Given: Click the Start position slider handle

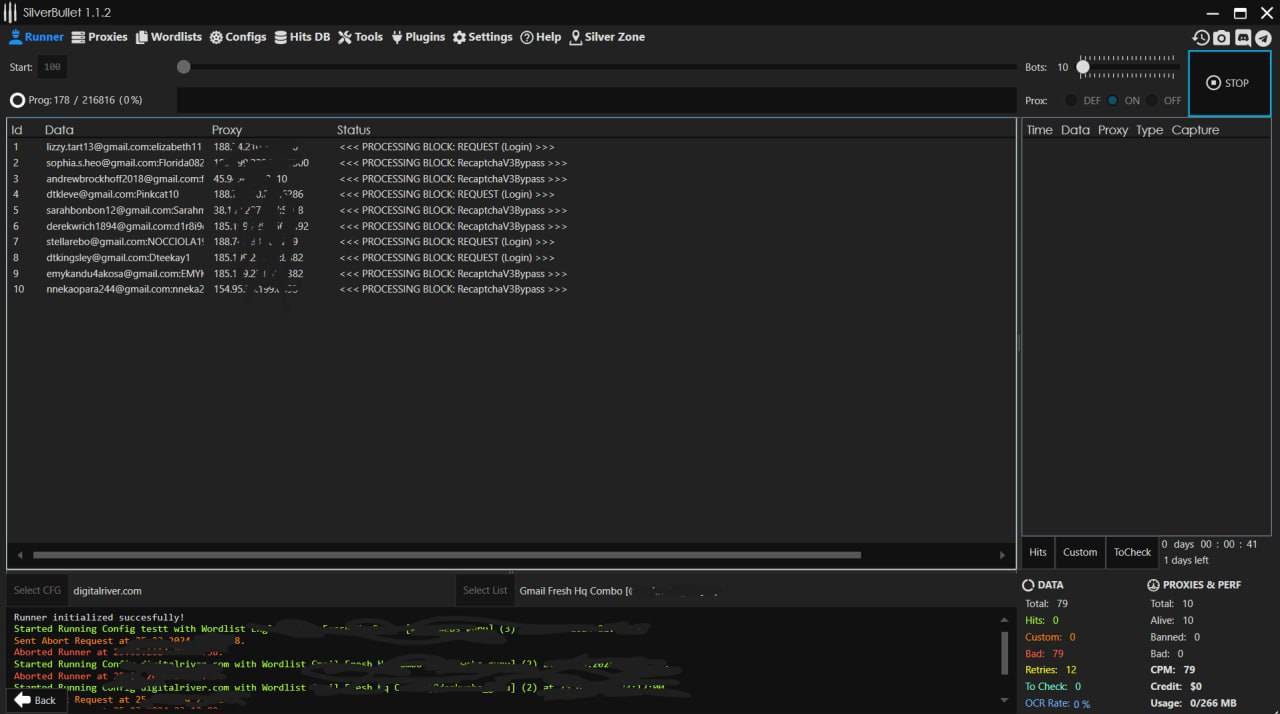Looking at the screenshot, I should pos(184,67).
